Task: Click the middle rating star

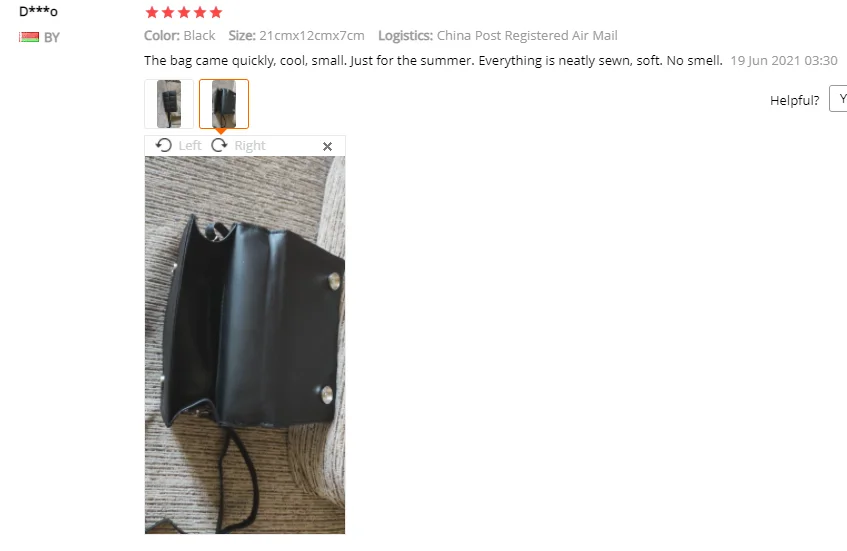Action: coord(184,12)
